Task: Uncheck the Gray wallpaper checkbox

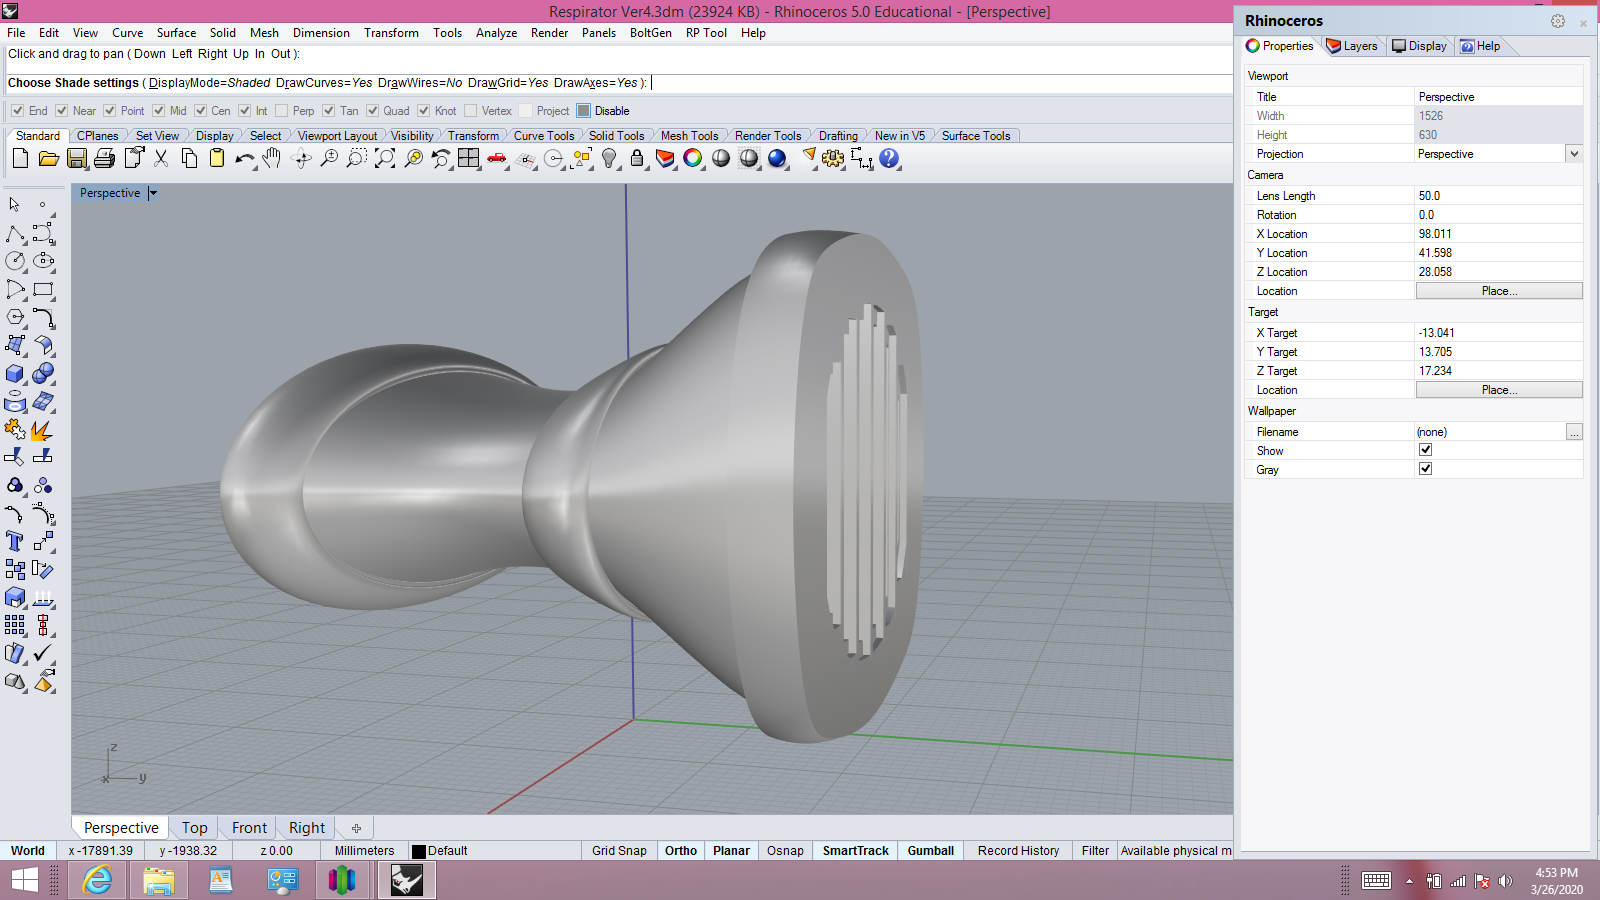Action: (x=1426, y=469)
